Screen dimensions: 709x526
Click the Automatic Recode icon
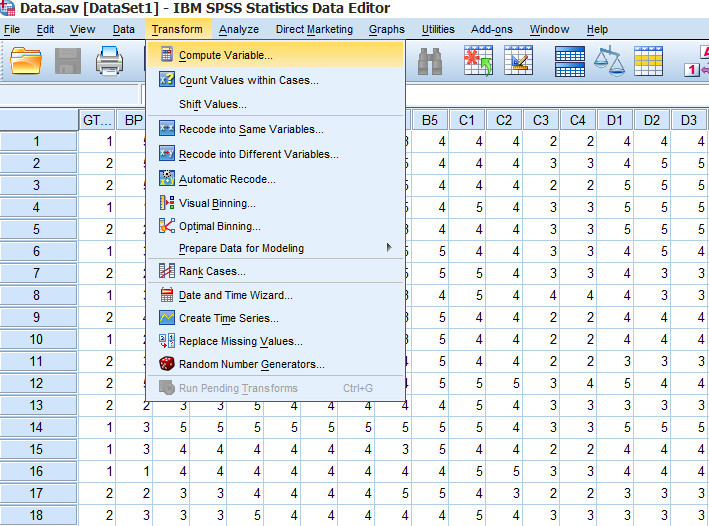166,178
